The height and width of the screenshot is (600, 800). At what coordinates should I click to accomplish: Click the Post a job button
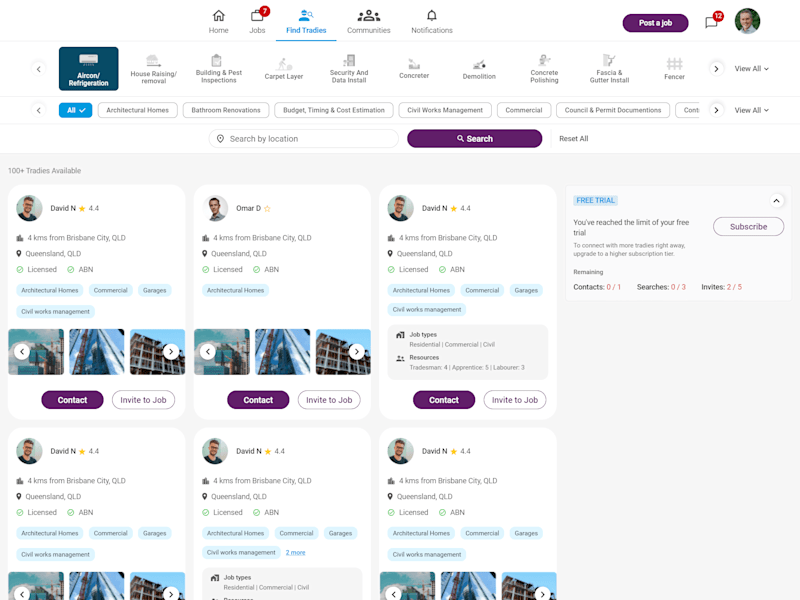pos(655,23)
